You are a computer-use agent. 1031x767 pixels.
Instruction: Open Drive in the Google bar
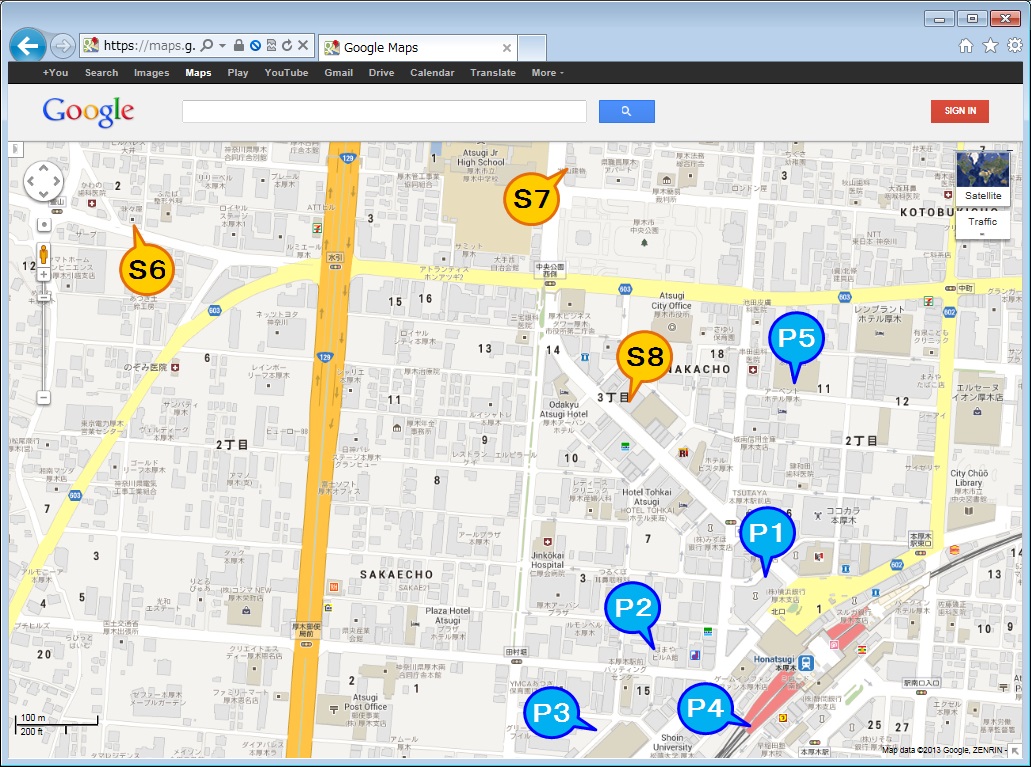[x=381, y=73]
